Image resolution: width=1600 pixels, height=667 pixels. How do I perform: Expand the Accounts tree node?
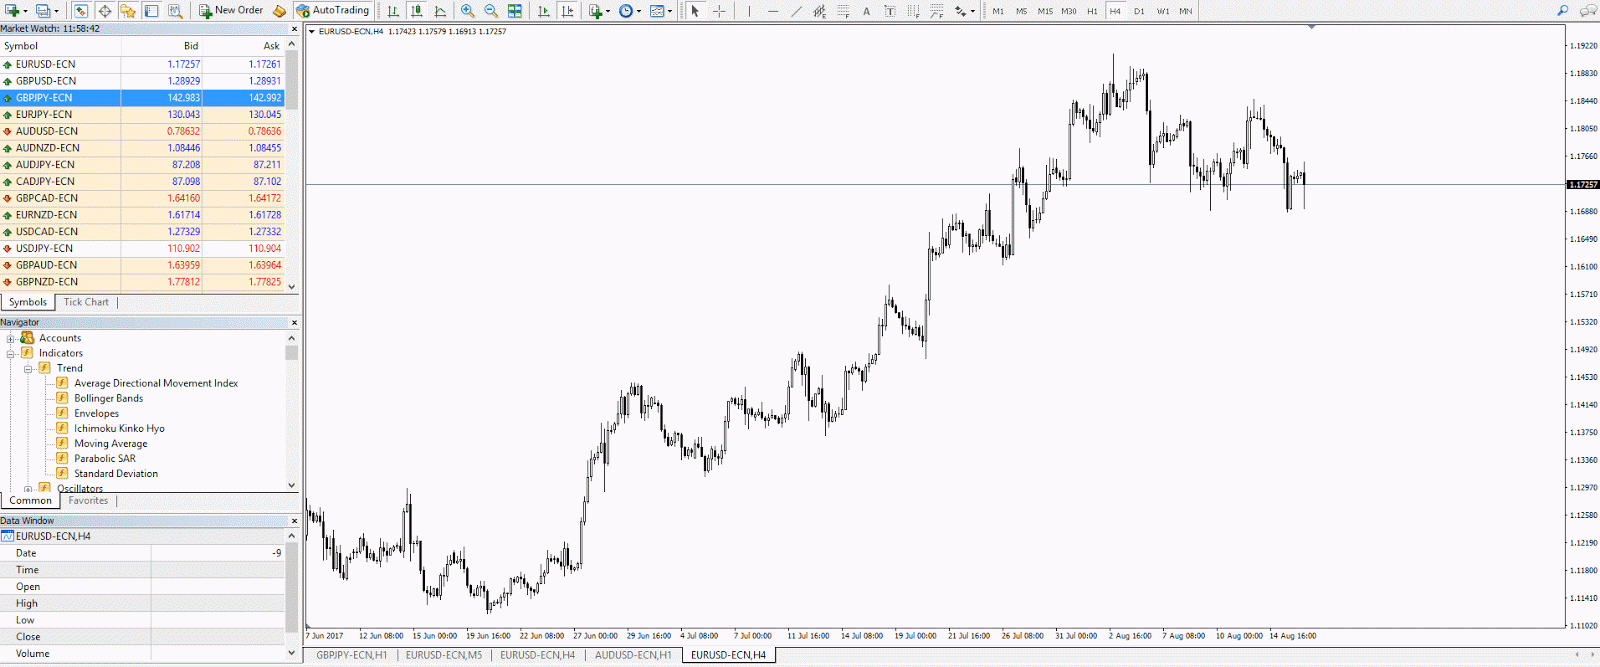point(11,338)
